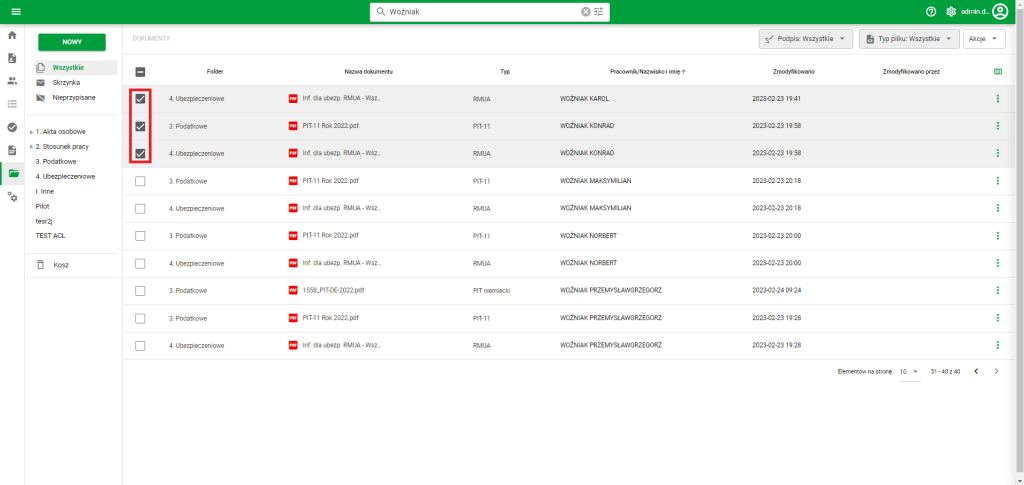The width and height of the screenshot is (1024, 485).
Task: Open the Podpis: Wszystkie dropdown
Action: pos(806,39)
